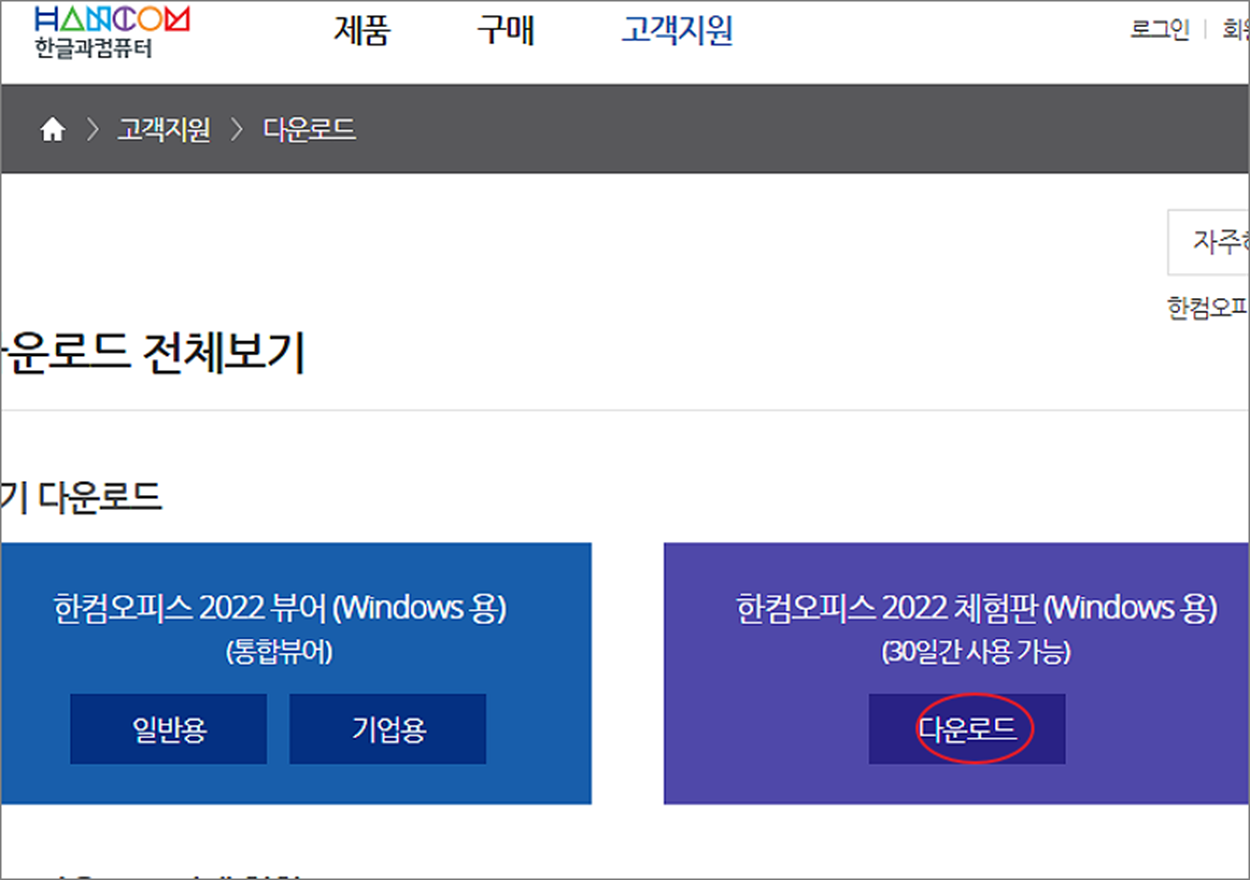Click the 한컴오피스 2022 뷰어 title
Image resolution: width=1250 pixels, height=880 pixels.
click(x=280, y=608)
